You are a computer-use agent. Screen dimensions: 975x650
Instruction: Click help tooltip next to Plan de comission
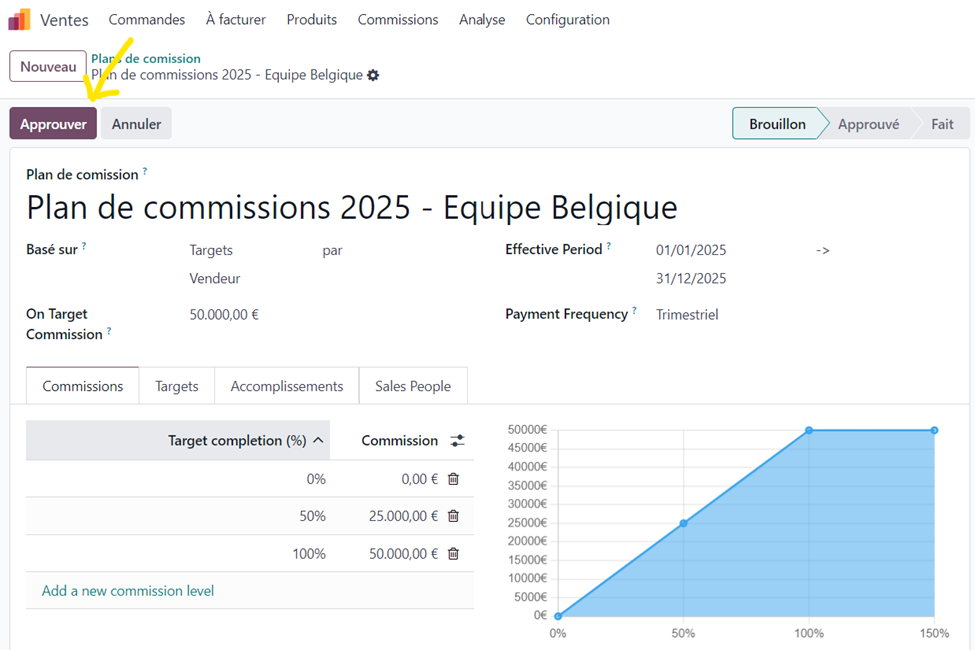[x=145, y=170]
